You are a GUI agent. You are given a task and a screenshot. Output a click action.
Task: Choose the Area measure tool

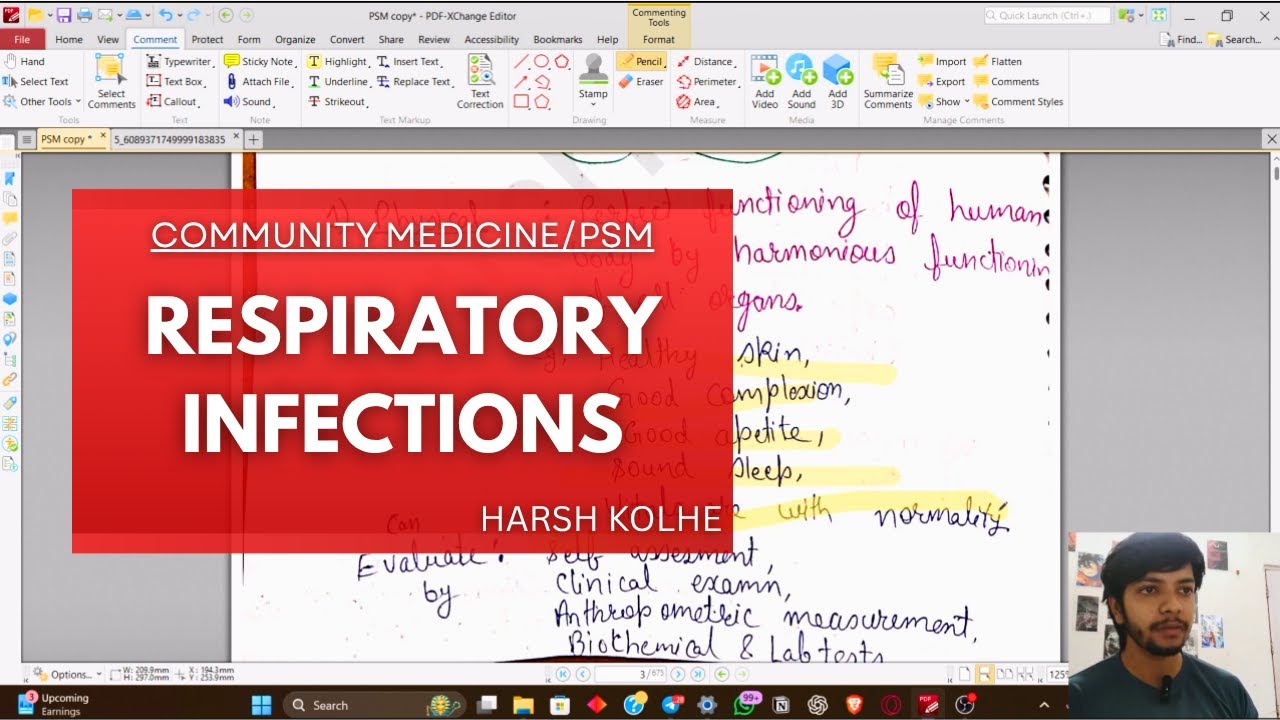[x=698, y=101]
